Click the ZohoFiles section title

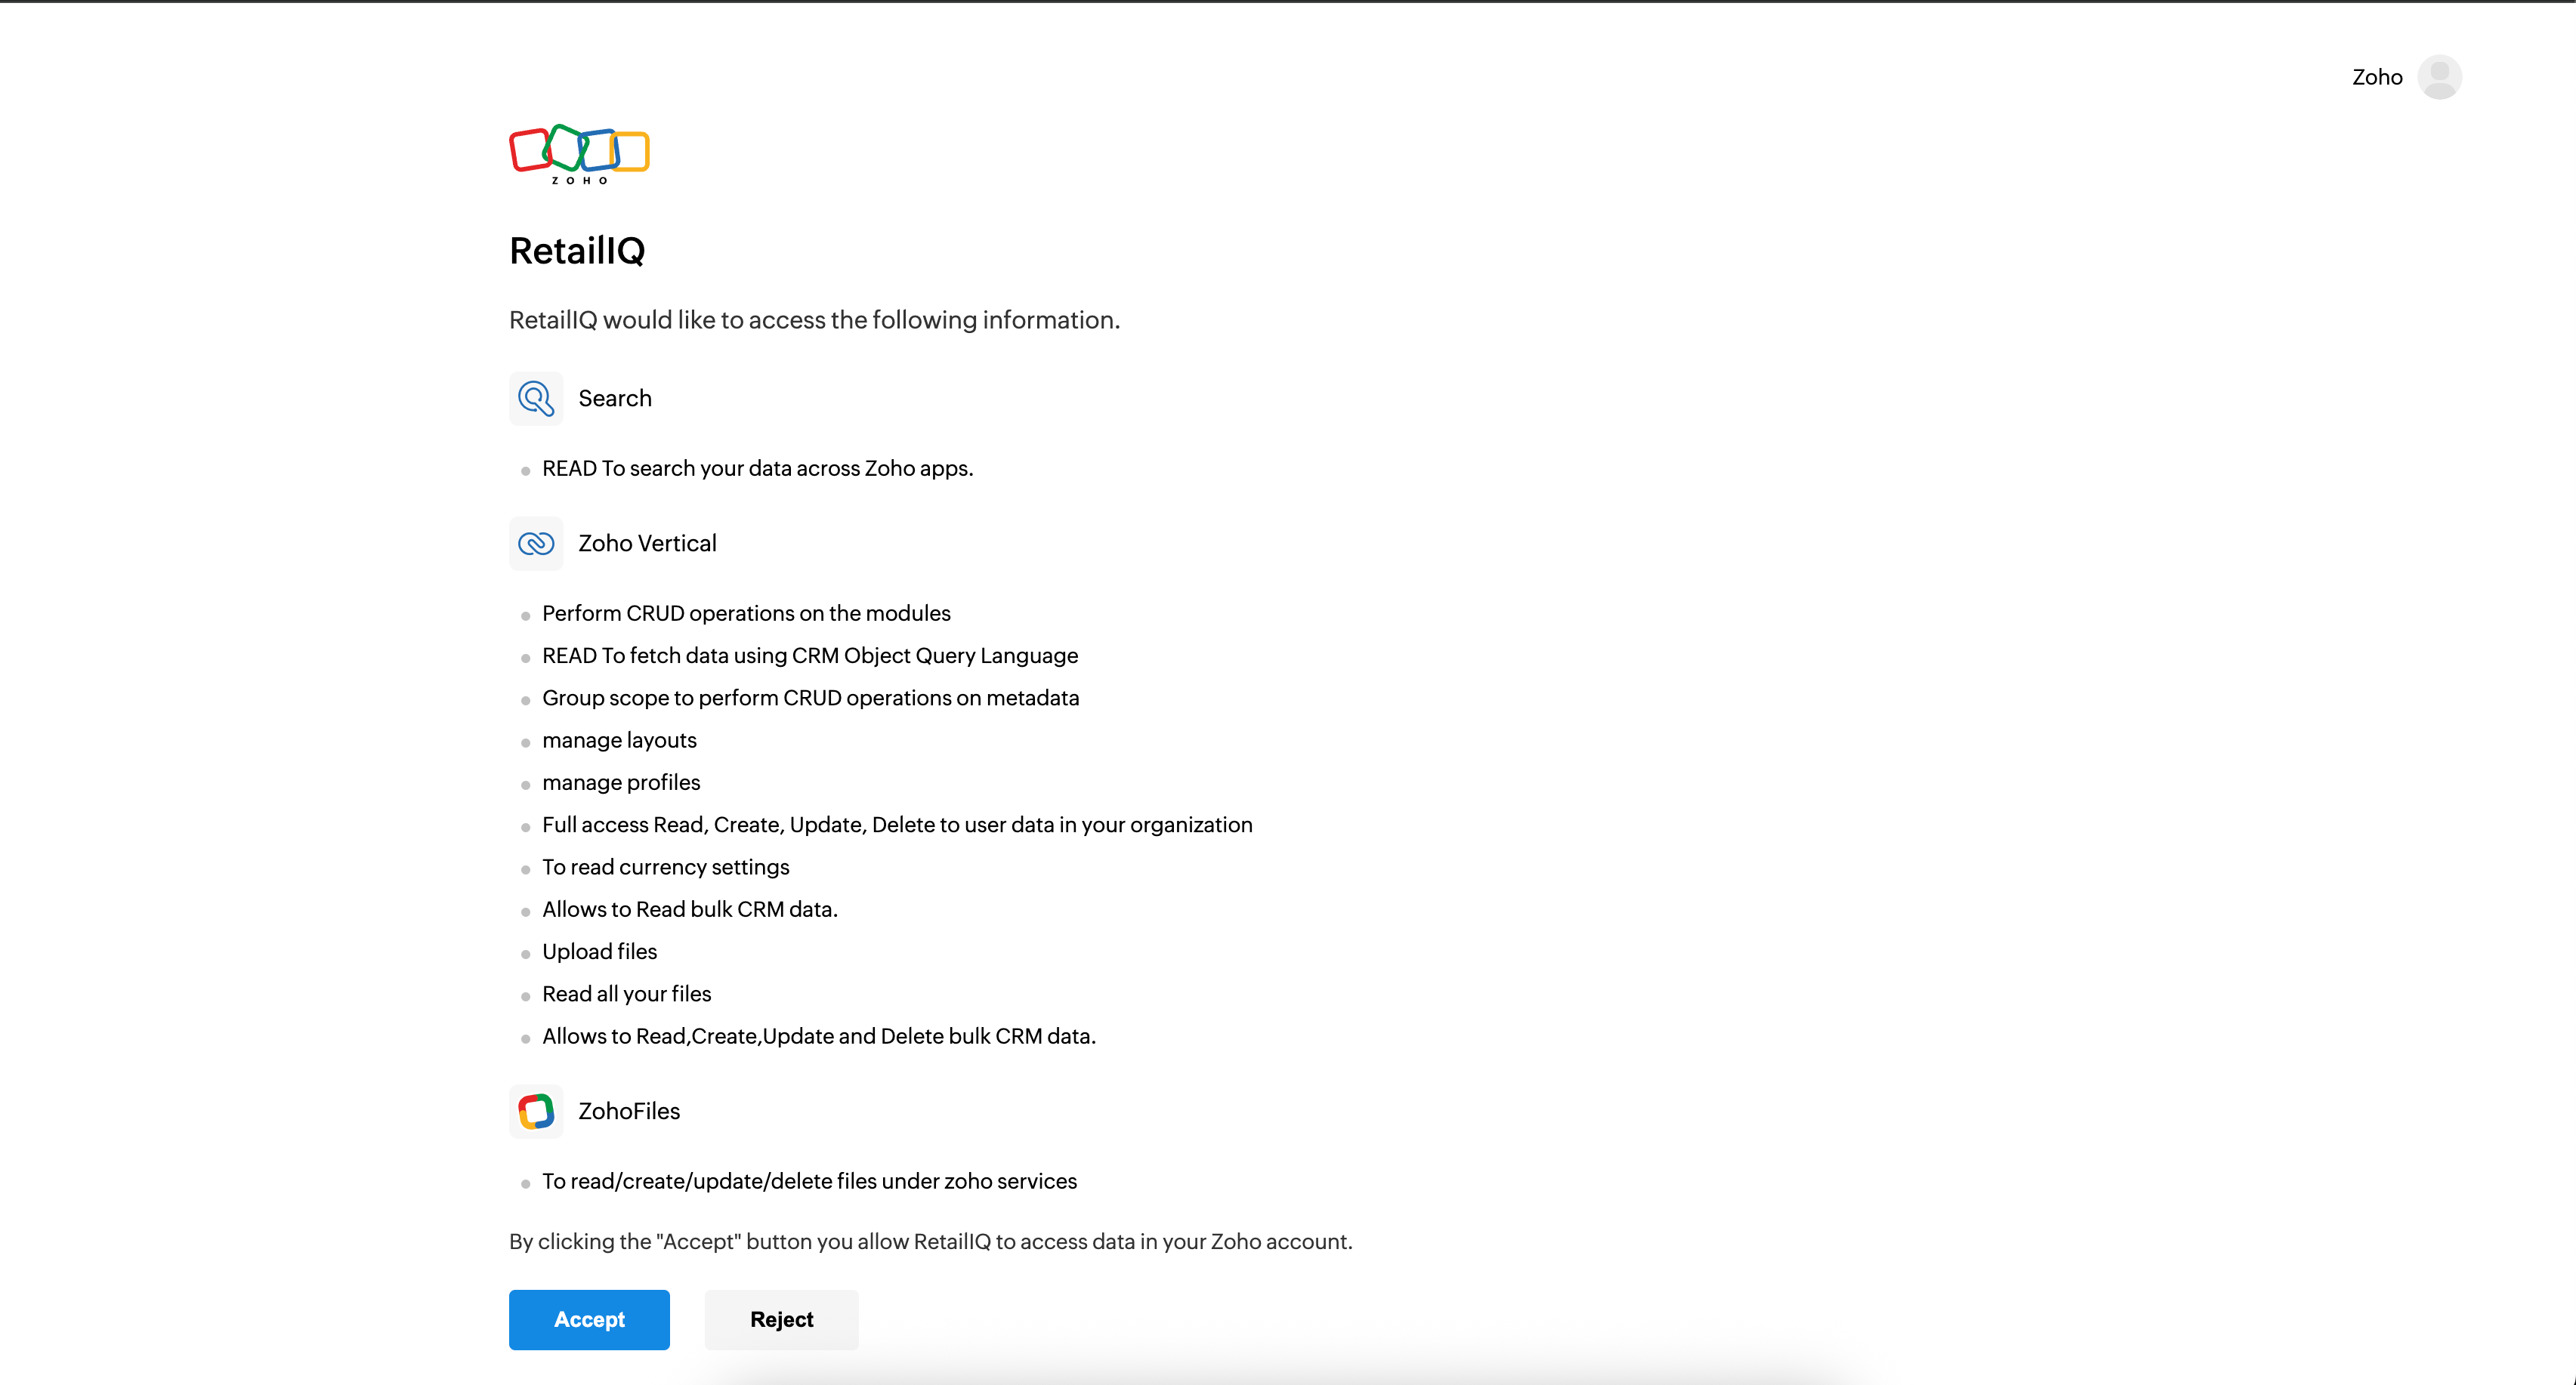tap(629, 1111)
